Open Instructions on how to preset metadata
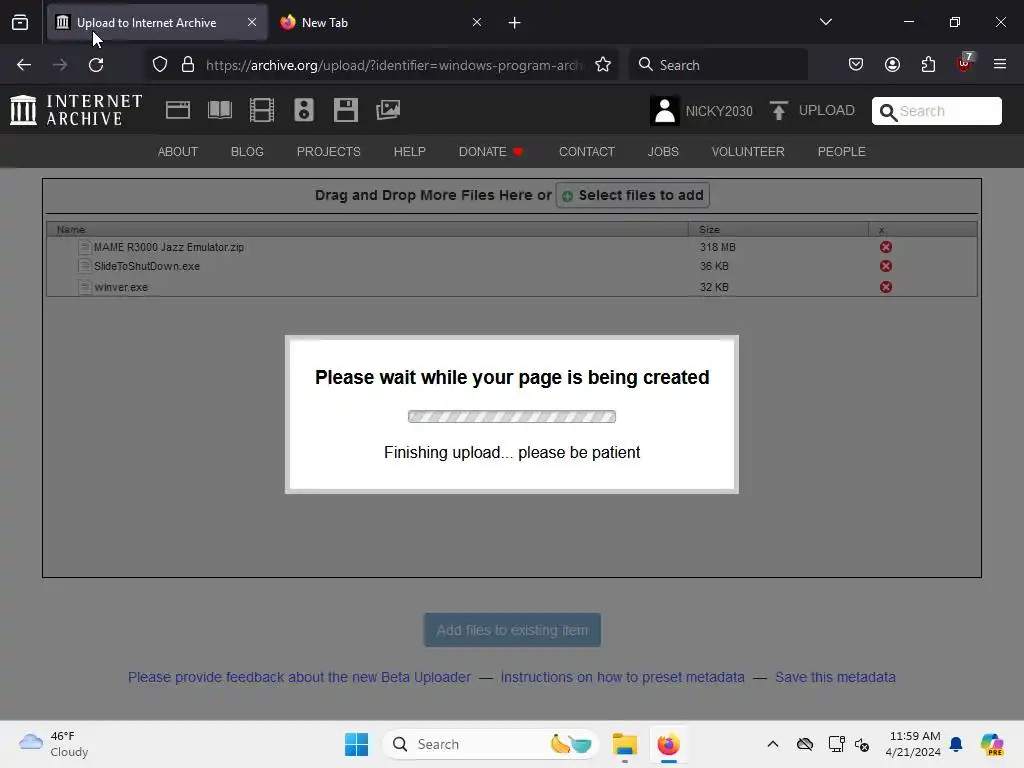Image resolution: width=1024 pixels, height=768 pixels. click(x=622, y=677)
